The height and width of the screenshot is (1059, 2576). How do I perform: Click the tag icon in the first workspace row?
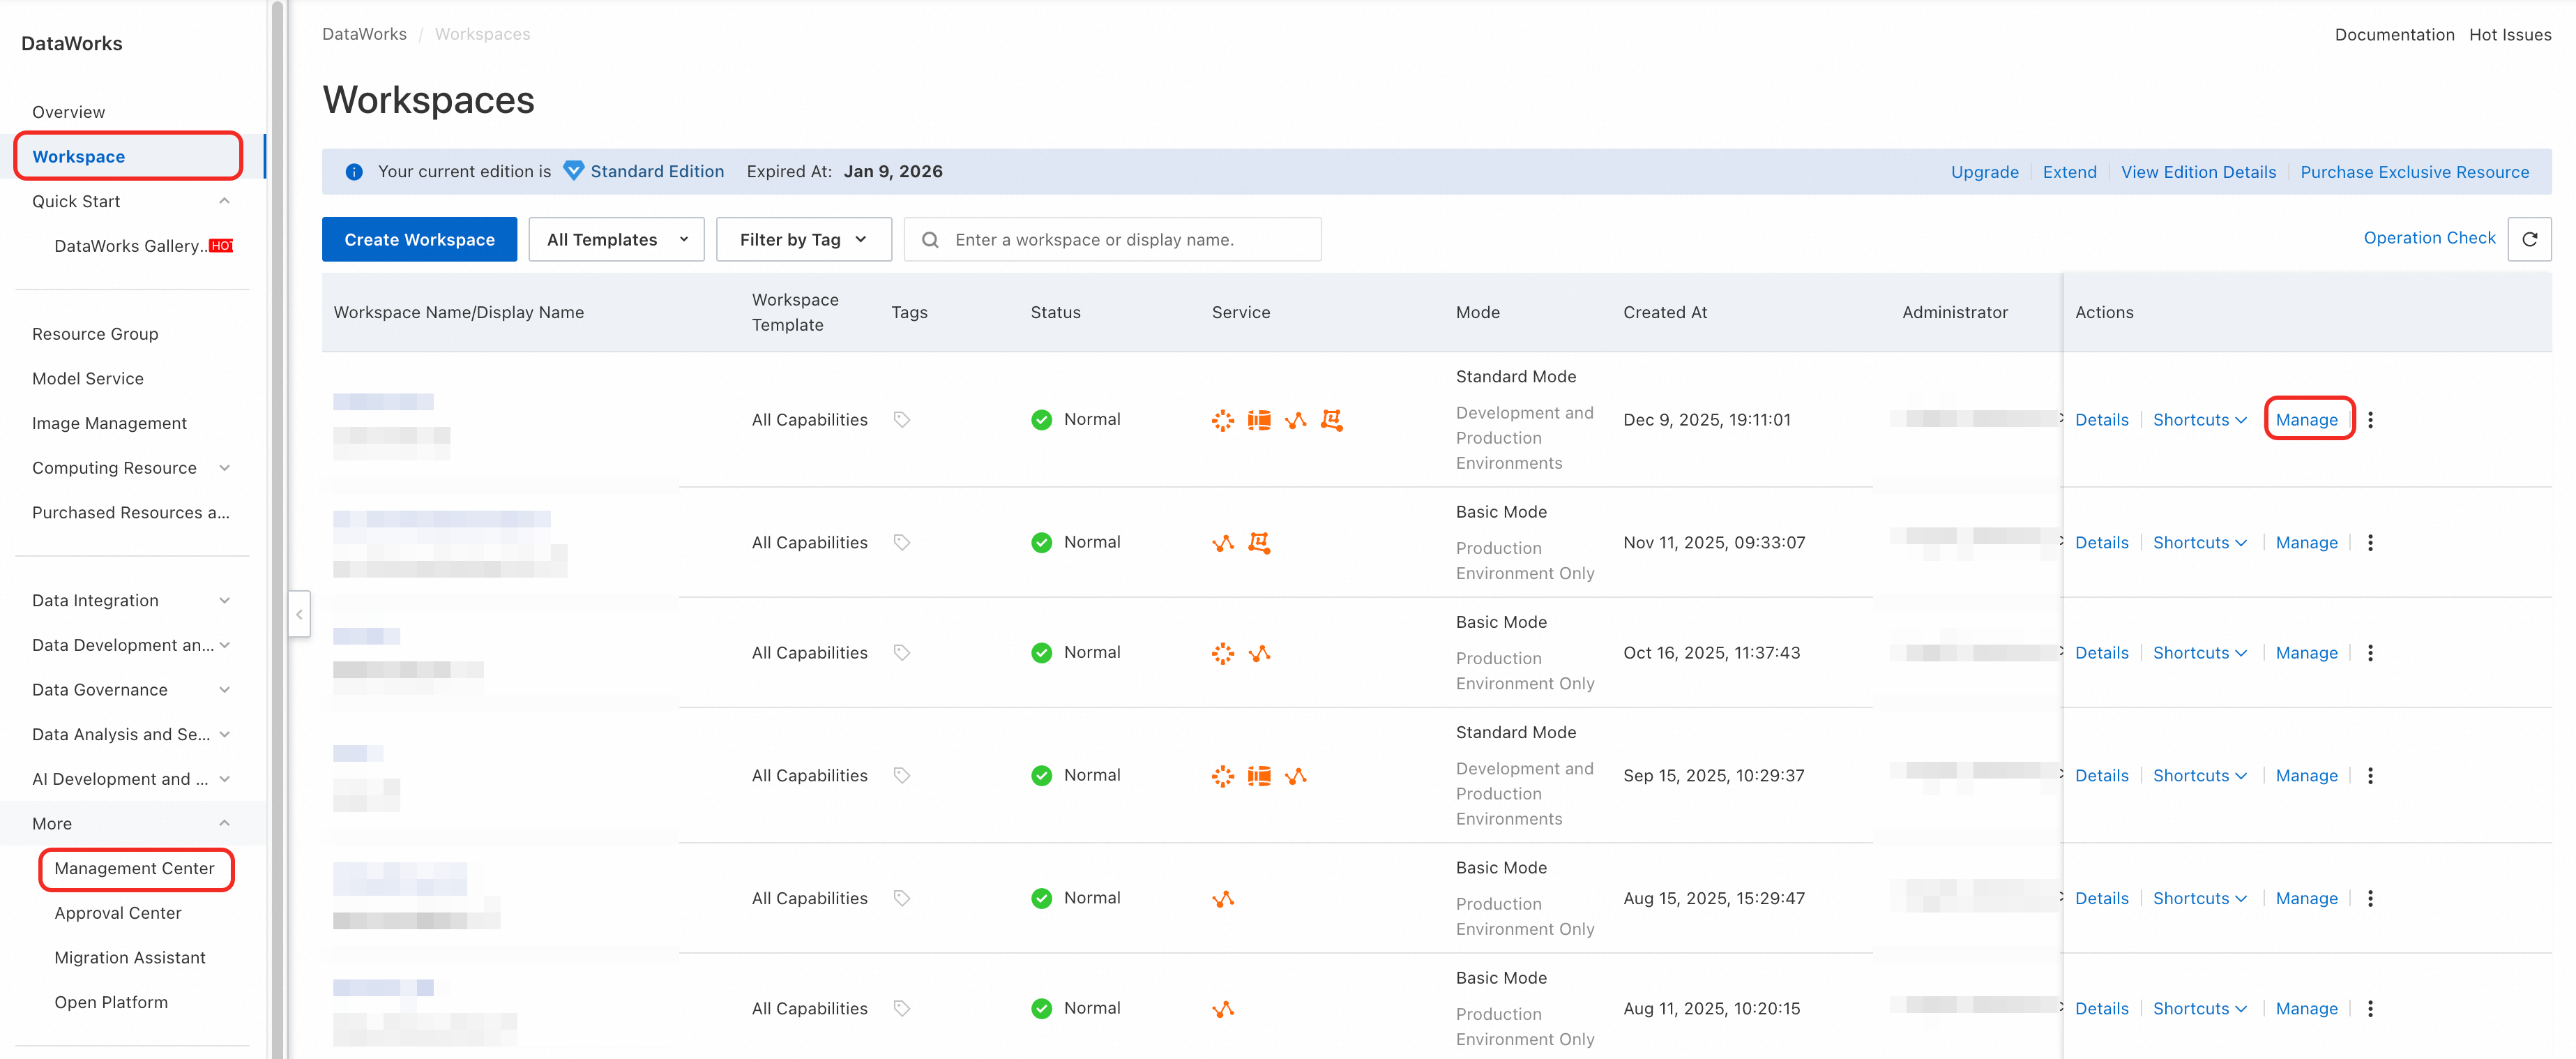(901, 420)
